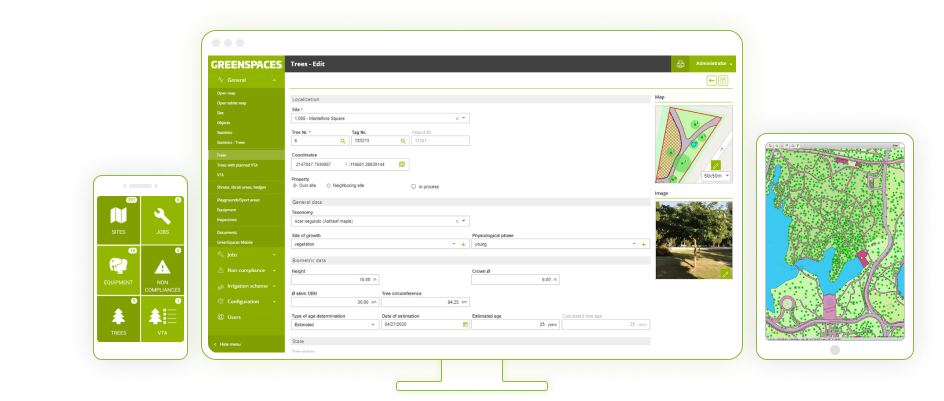This screenshot has height=401, width=944.
Task: Tap the VTA tree checklist tile
Action: pos(162,319)
